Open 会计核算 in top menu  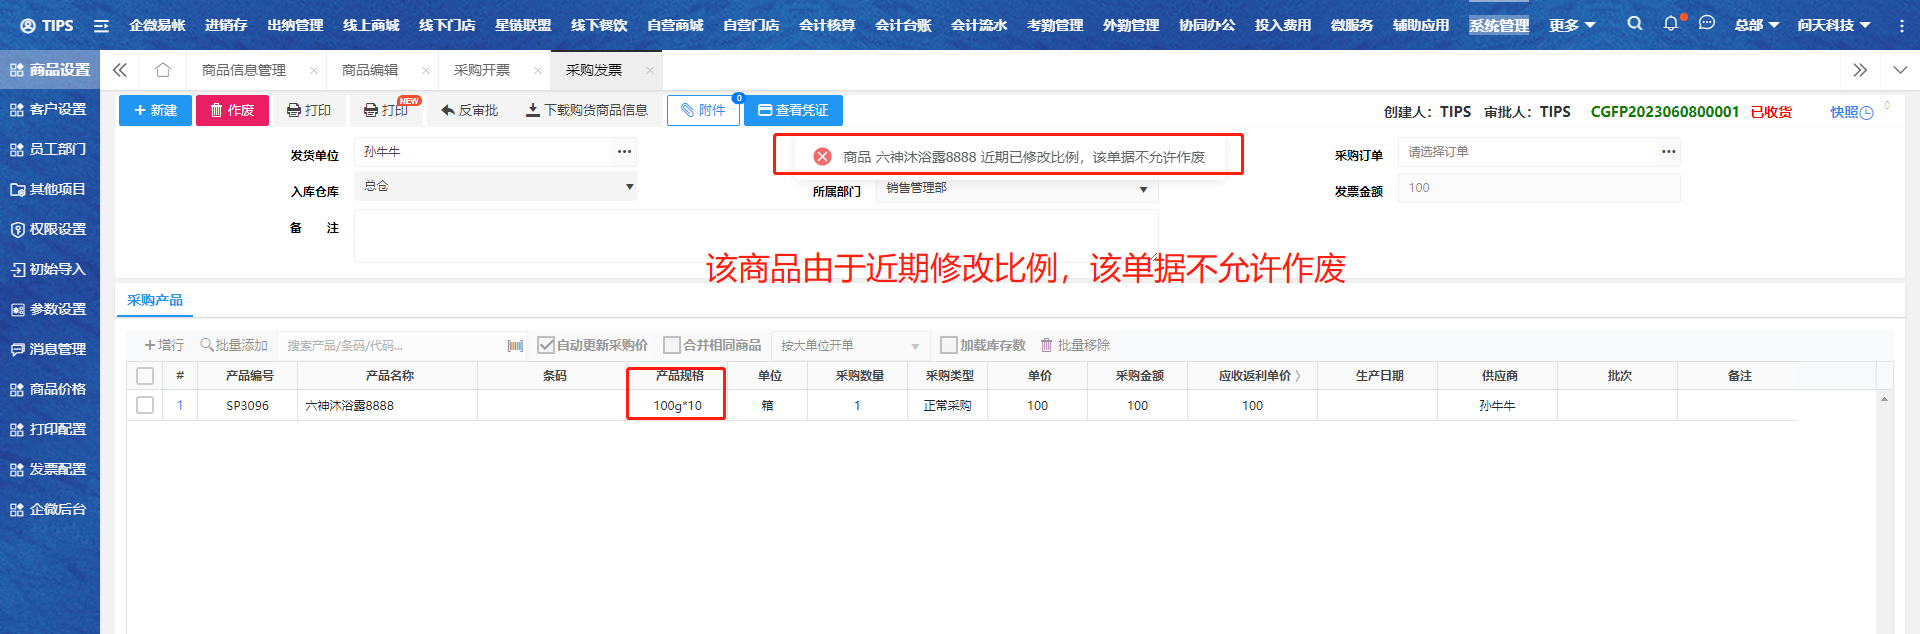pyautogui.click(x=827, y=25)
